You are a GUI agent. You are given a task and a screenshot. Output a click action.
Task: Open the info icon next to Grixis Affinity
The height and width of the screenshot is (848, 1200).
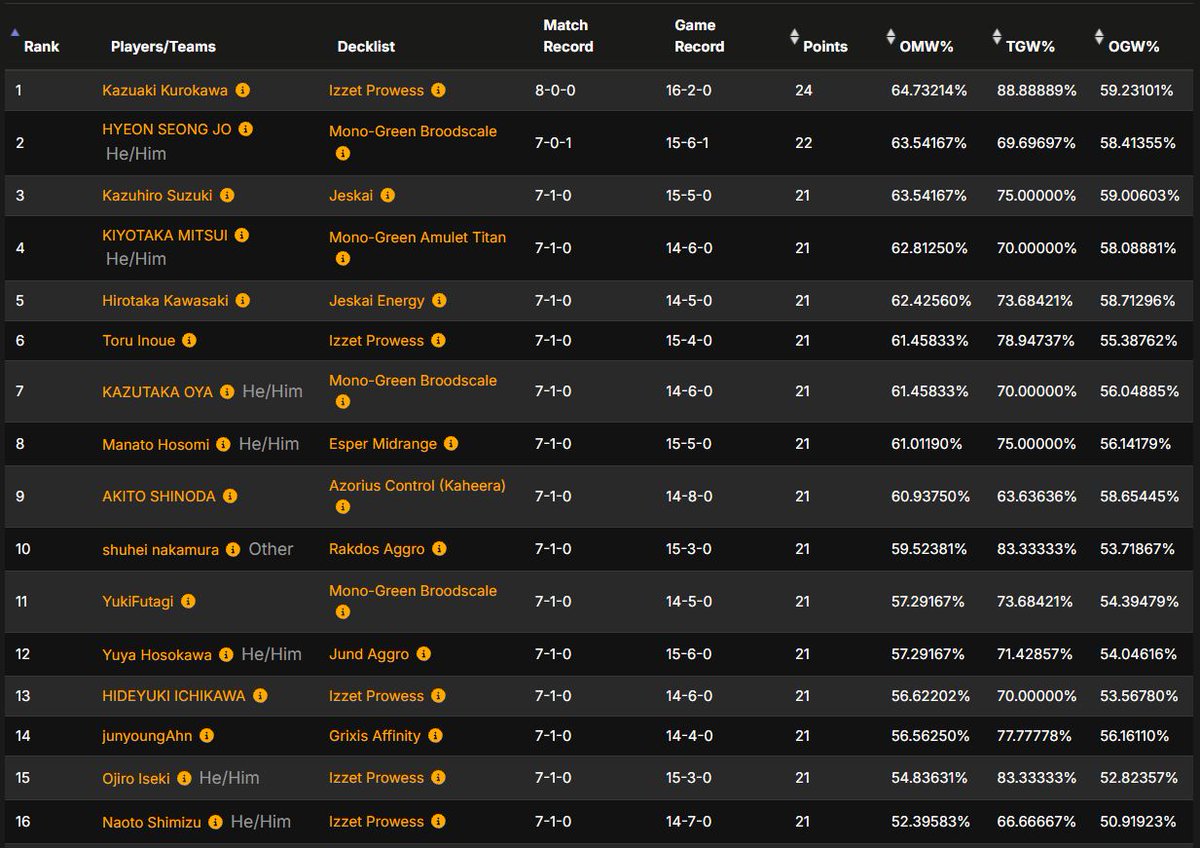tap(435, 735)
